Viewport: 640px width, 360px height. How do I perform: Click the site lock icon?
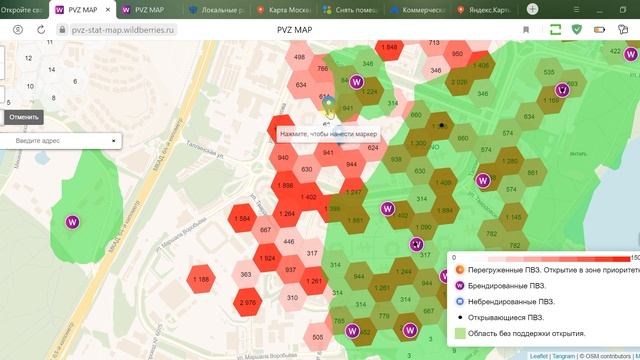click(62, 29)
